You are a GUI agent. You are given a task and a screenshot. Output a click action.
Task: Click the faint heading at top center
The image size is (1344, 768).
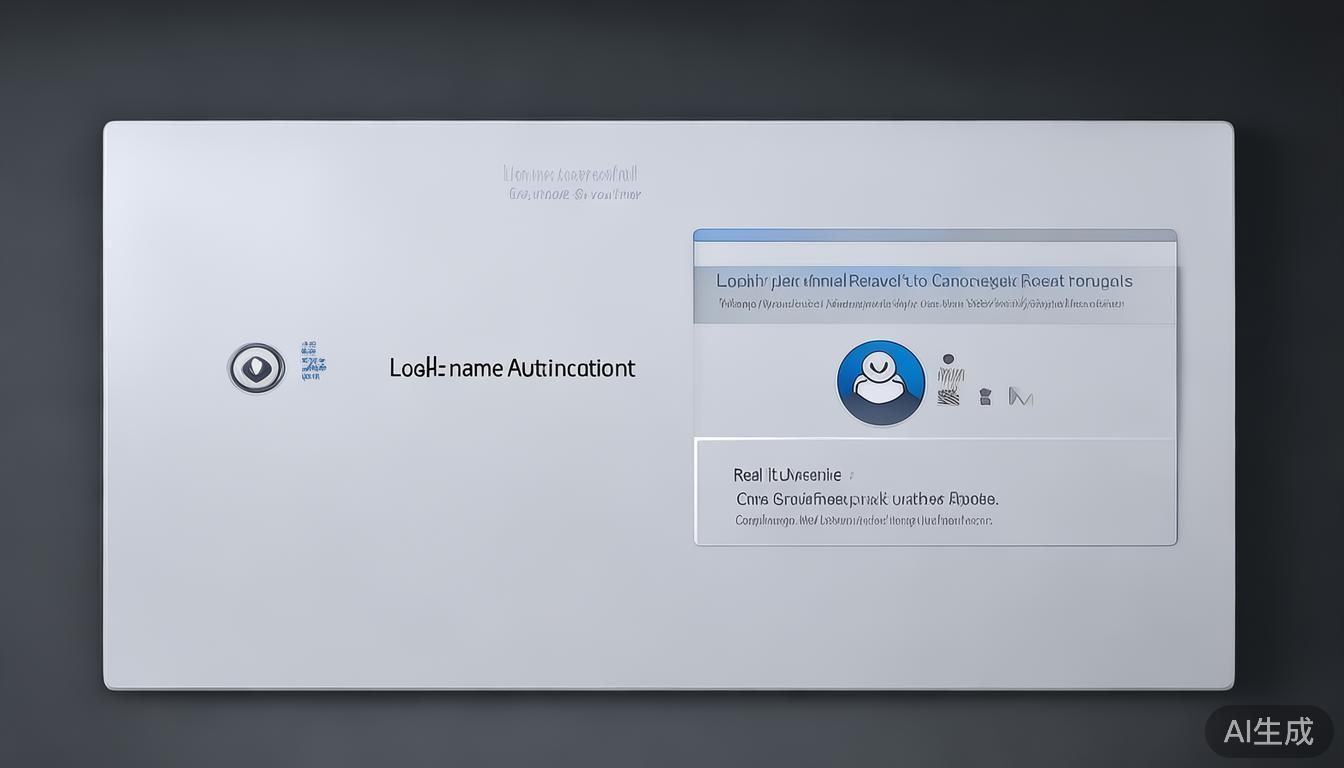point(571,175)
